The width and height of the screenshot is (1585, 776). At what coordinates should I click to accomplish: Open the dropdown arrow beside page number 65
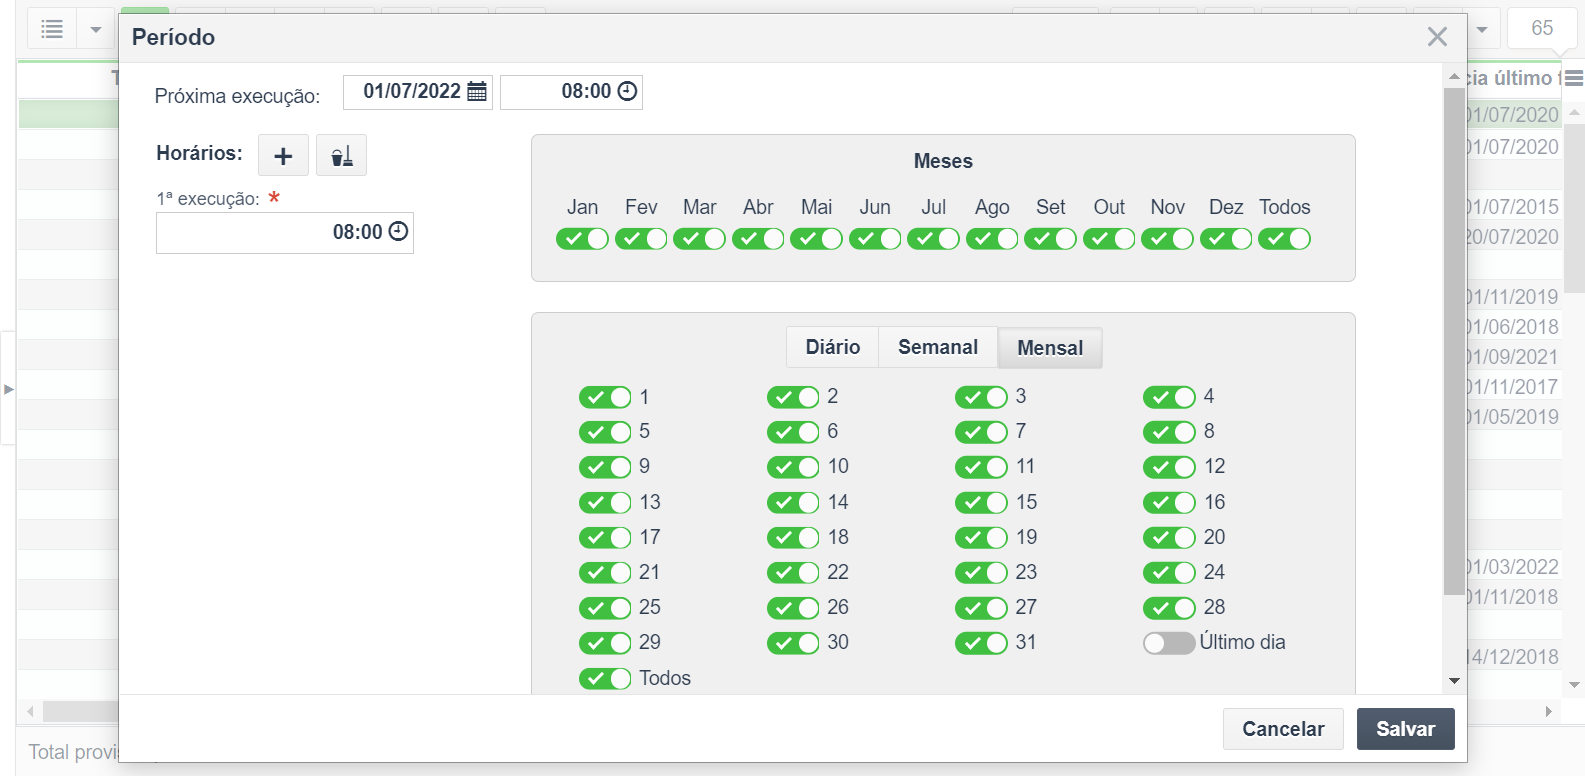click(1482, 29)
